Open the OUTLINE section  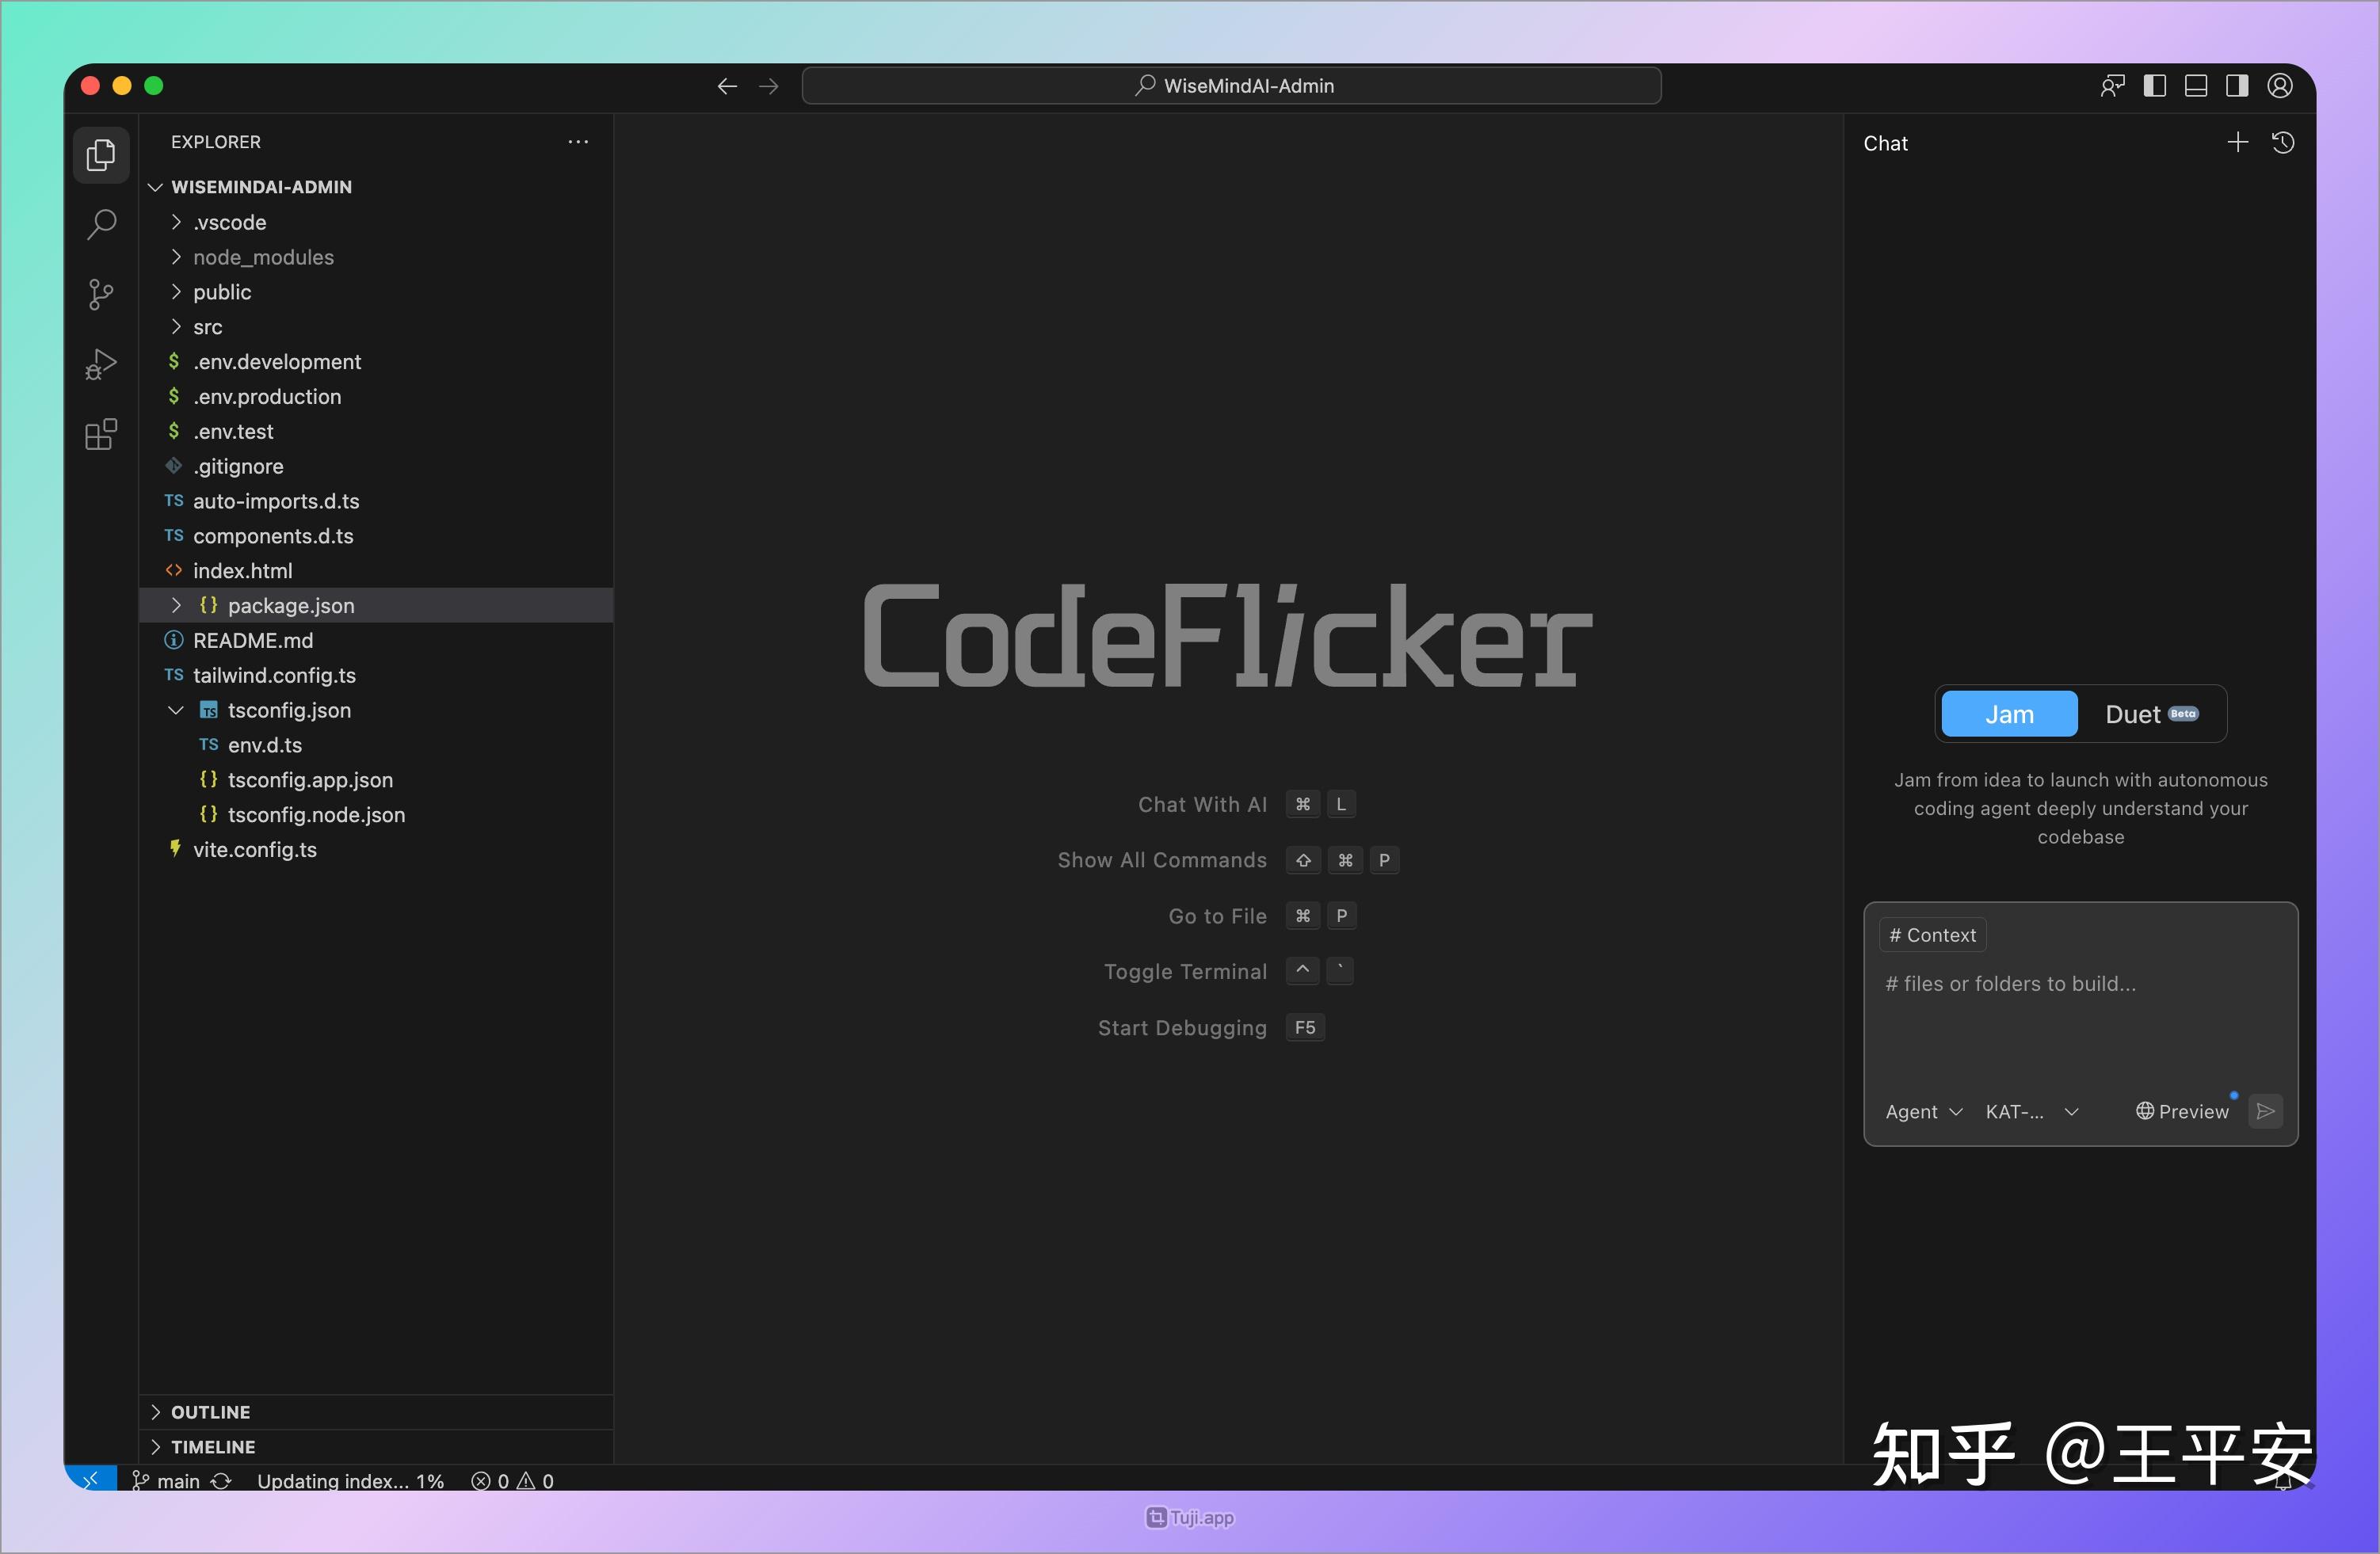[x=210, y=1412]
